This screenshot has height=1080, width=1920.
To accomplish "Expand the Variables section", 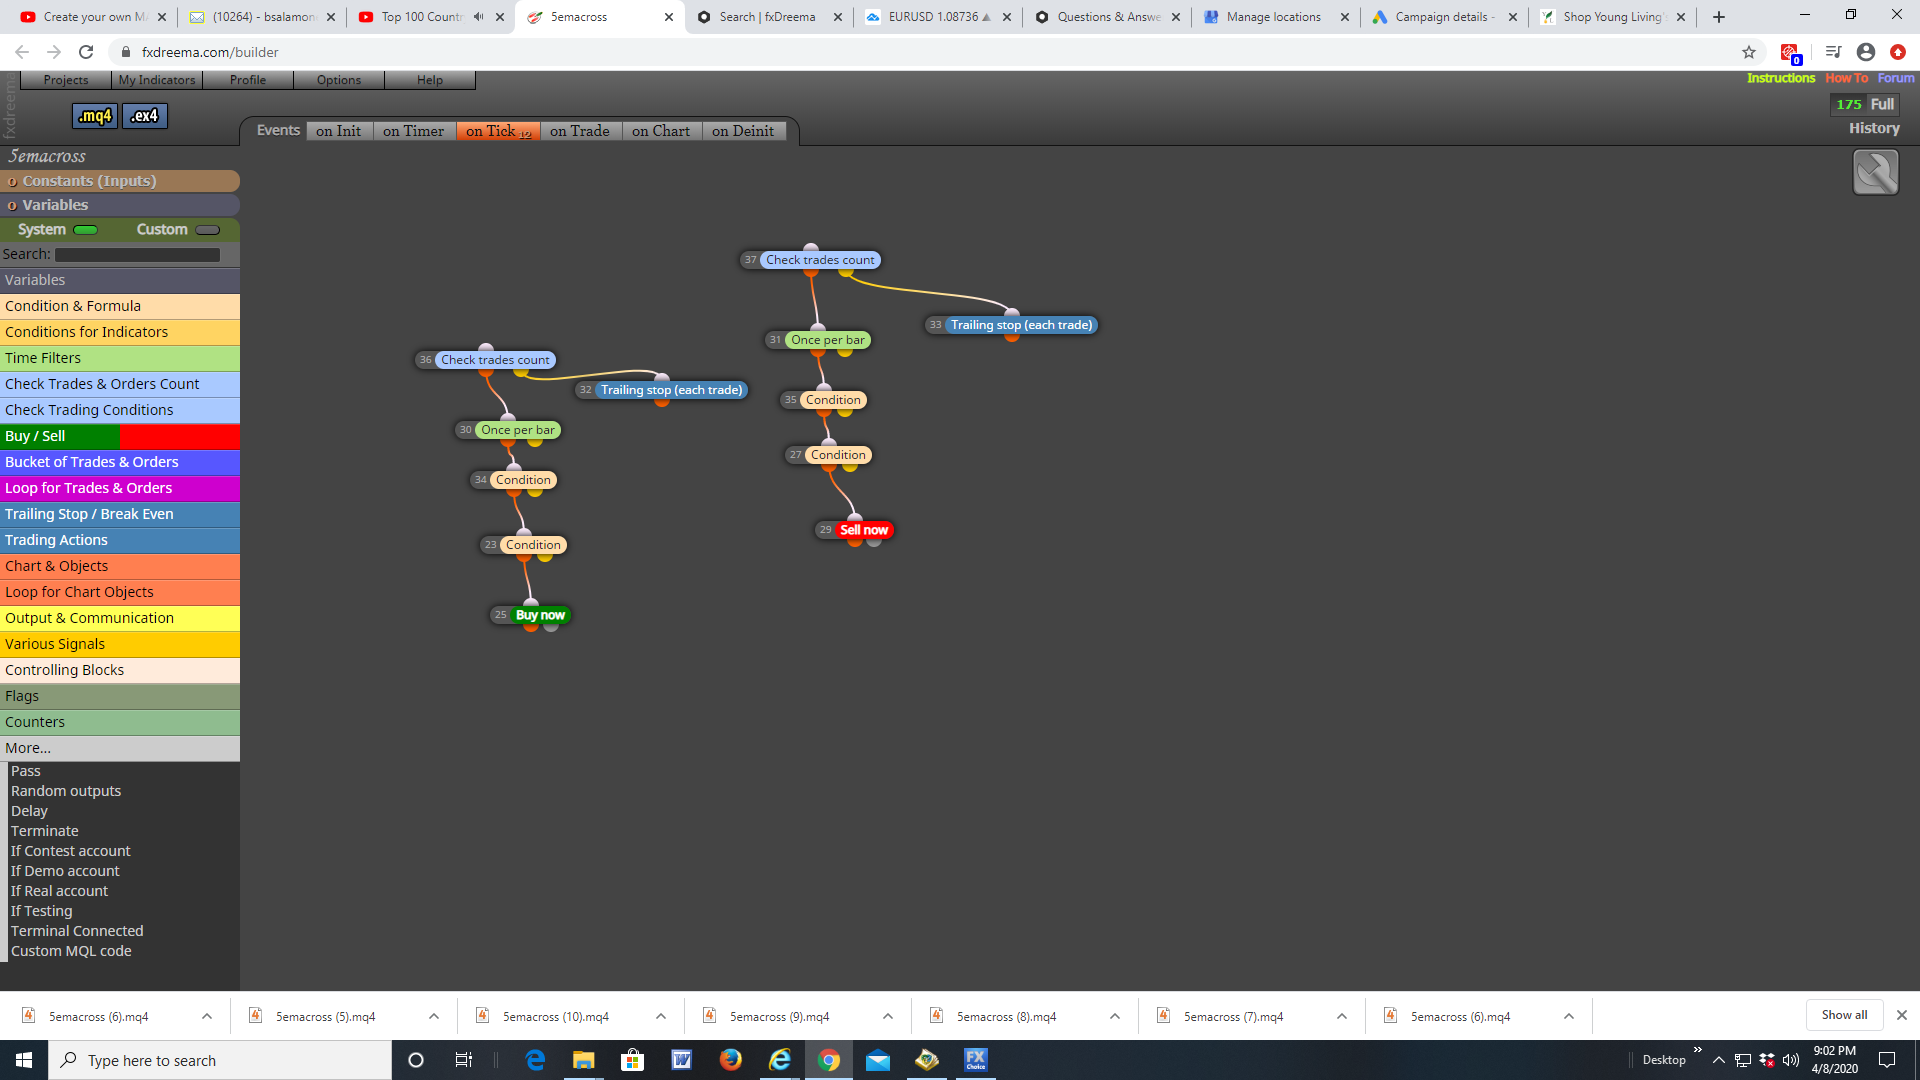I will (x=120, y=205).
